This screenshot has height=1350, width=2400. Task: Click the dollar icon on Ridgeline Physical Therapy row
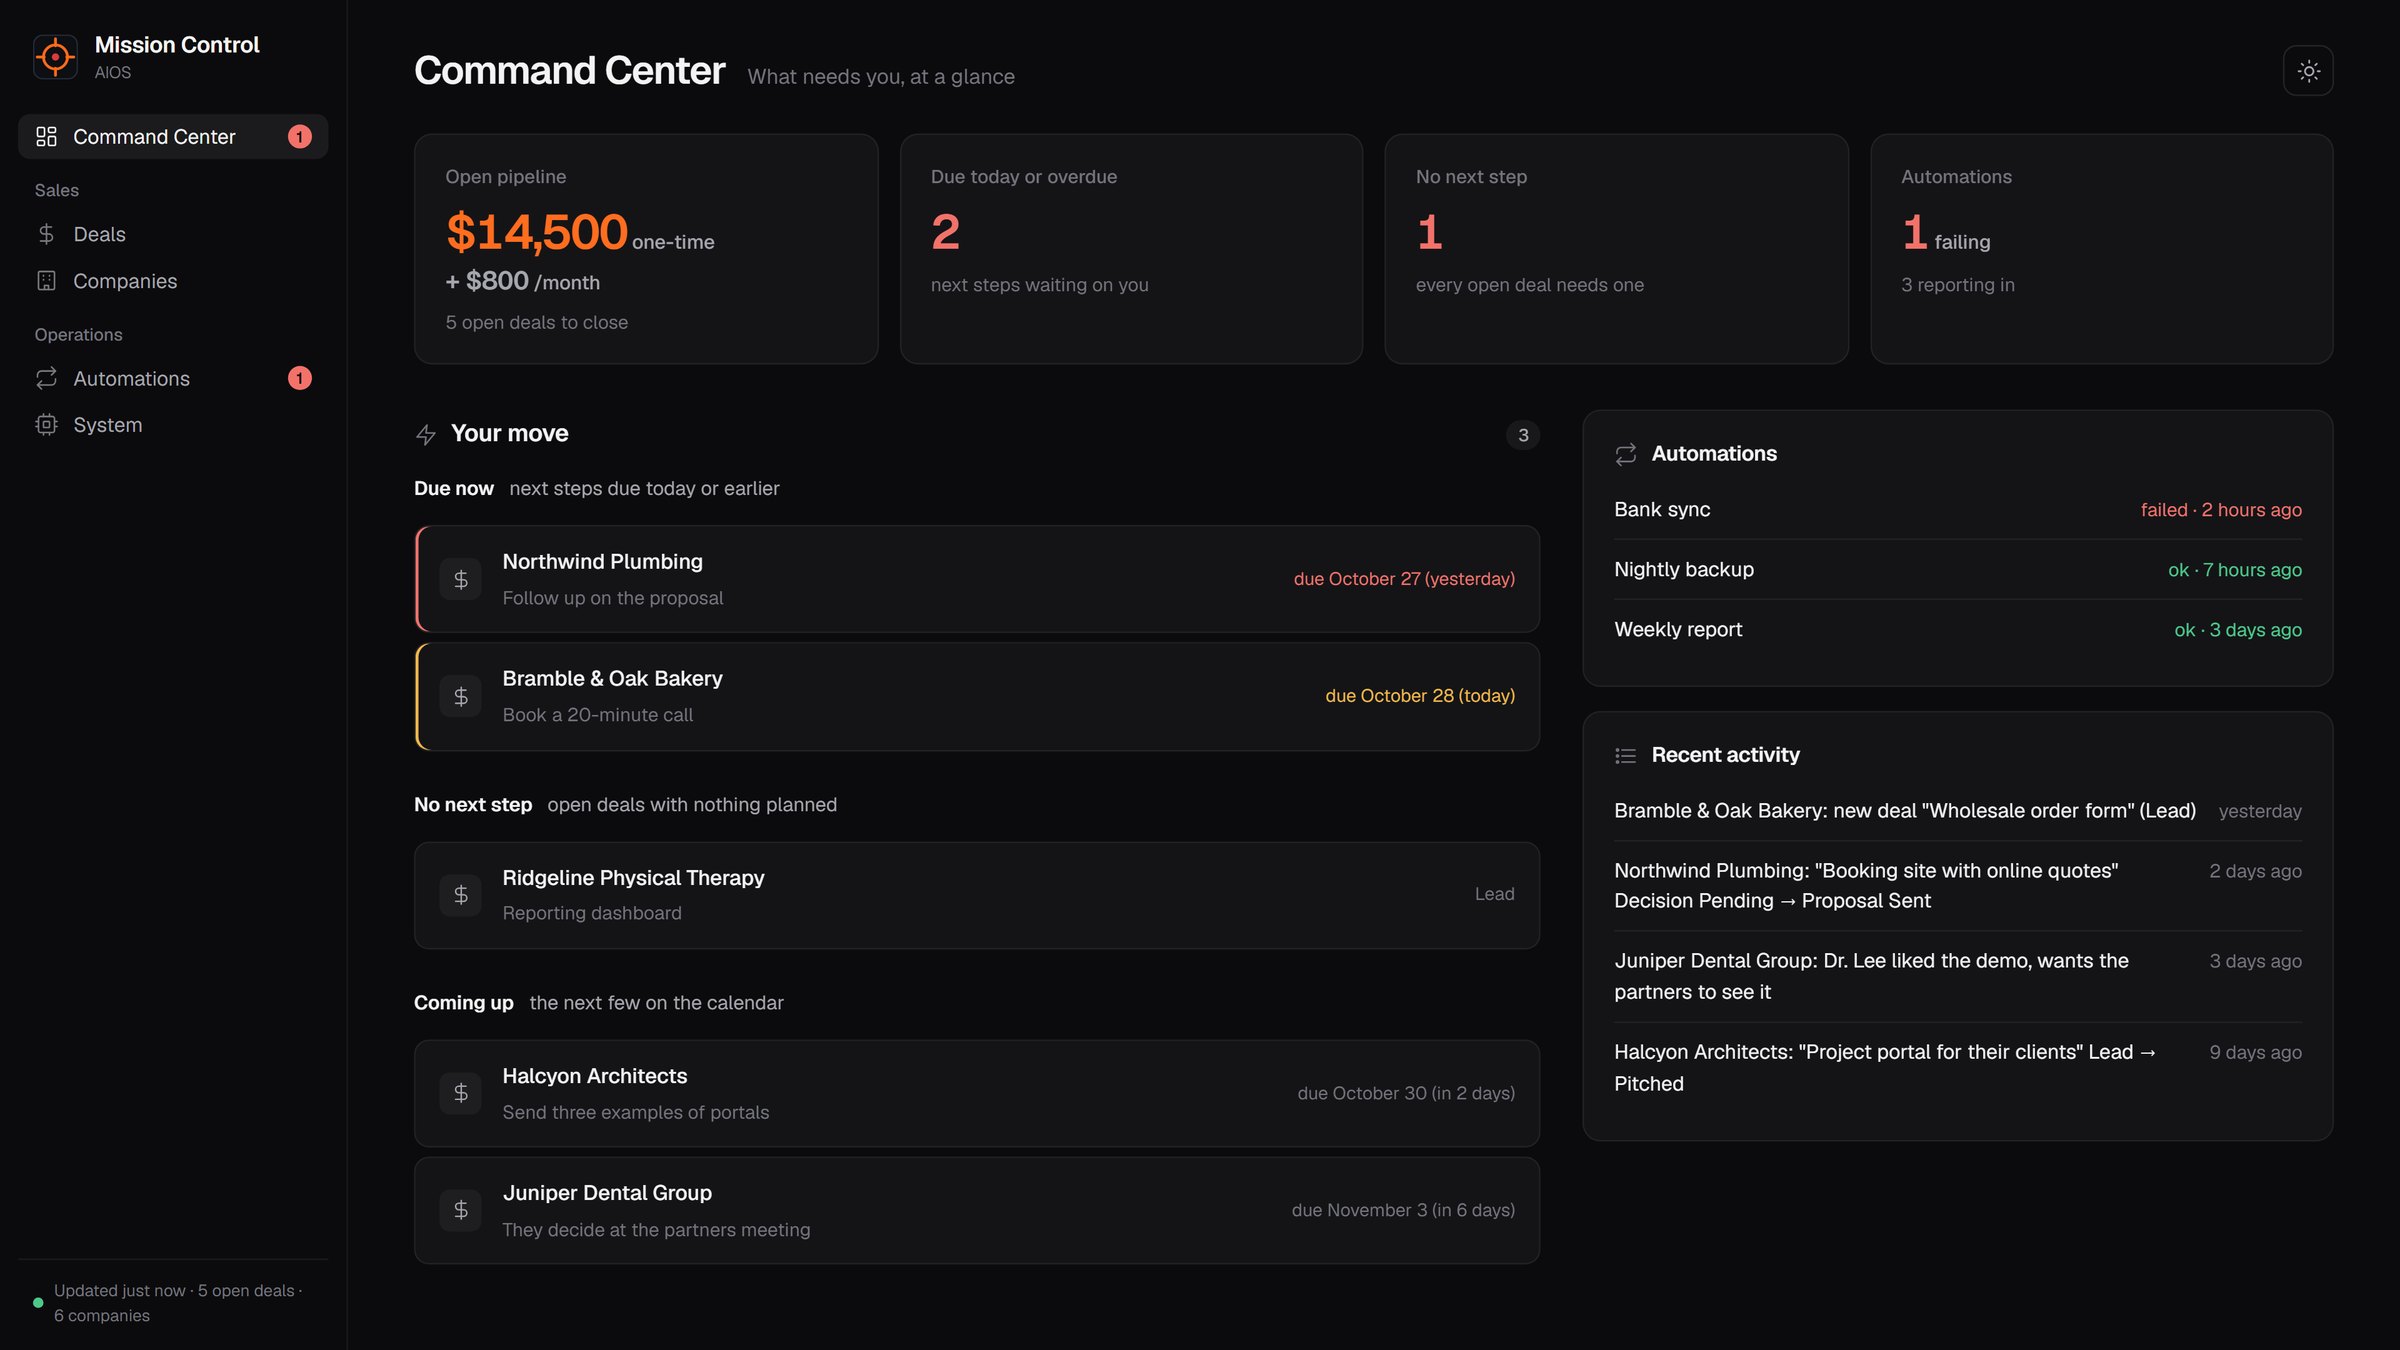[461, 894]
